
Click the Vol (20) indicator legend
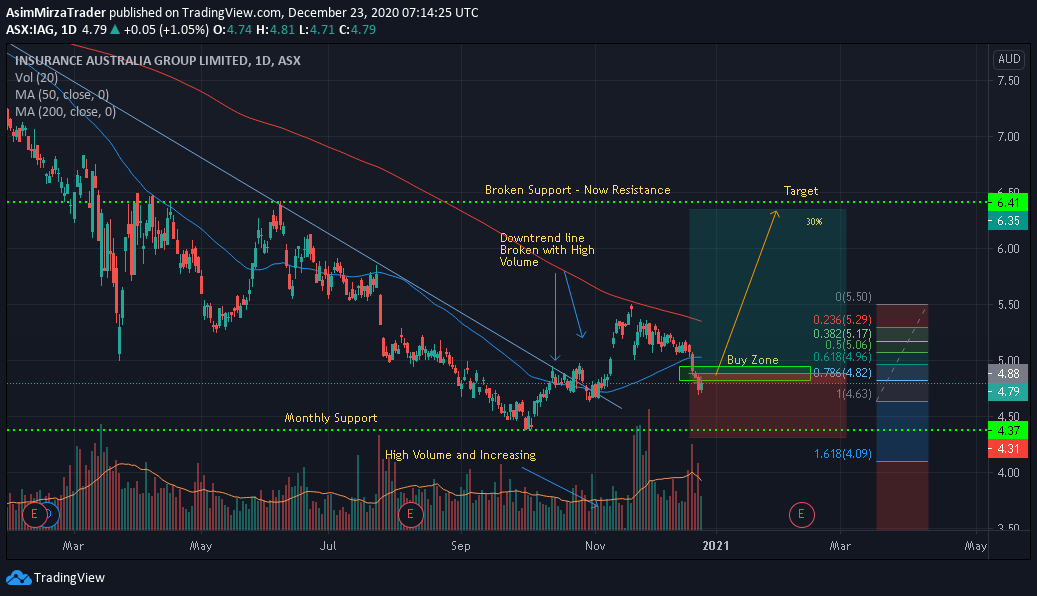point(36,77)
